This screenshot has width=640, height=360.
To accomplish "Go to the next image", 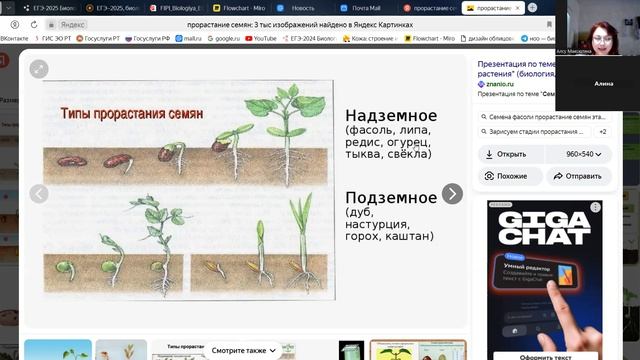I will pos(452,193).
